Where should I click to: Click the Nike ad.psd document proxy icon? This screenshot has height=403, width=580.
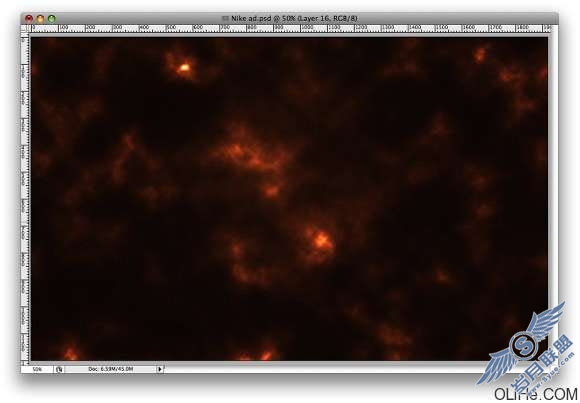[x=225, y=18]
